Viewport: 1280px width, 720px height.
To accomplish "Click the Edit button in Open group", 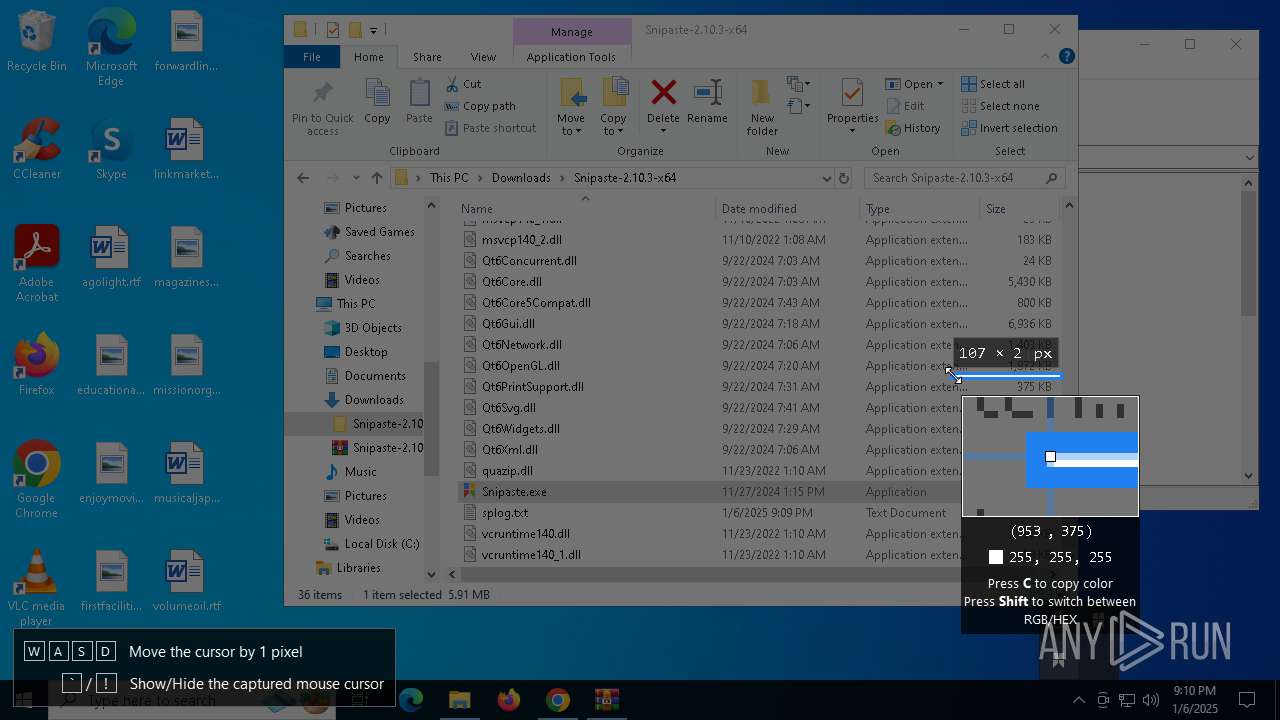I will [905, 106].
